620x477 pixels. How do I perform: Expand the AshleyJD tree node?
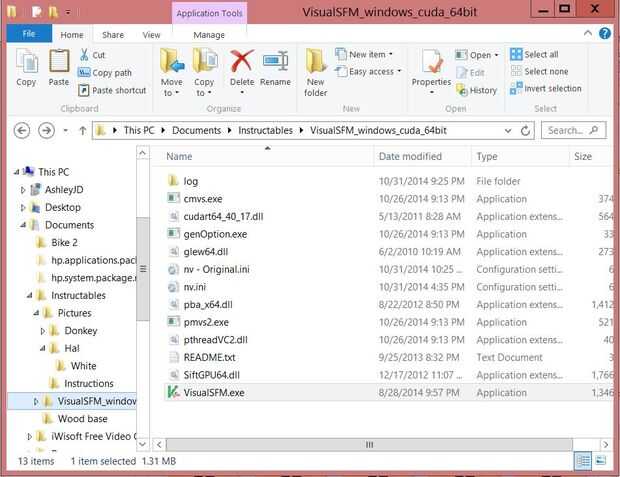pyautogui.click(x=23, y=190)
